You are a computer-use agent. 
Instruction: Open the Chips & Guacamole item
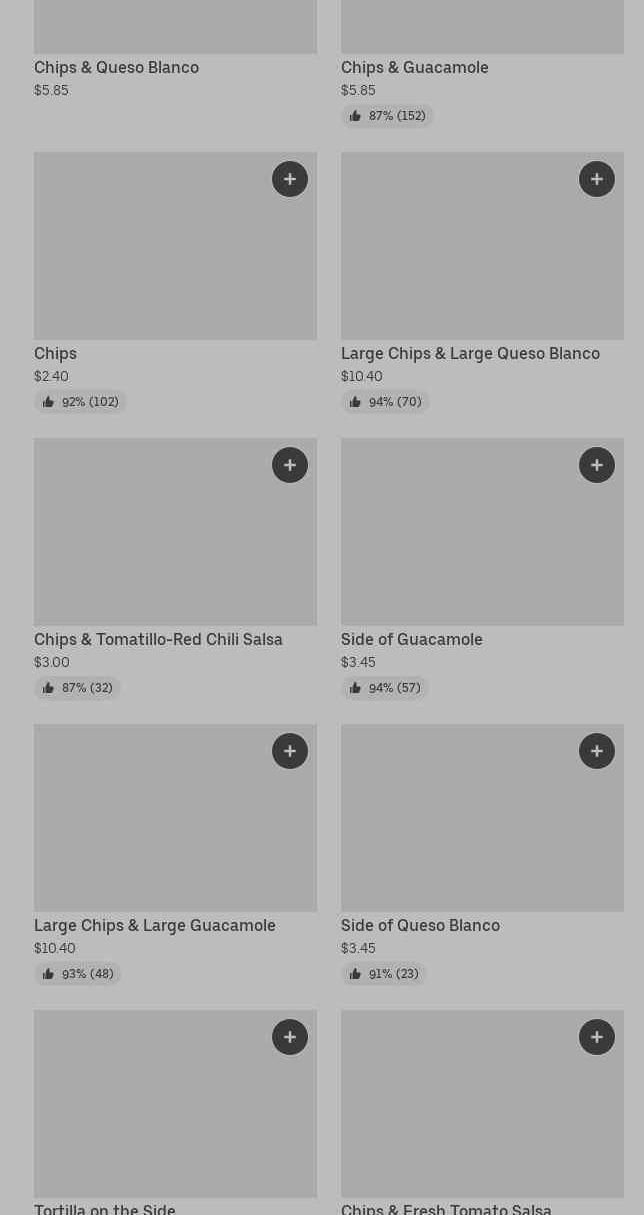[x=414, y=68]
